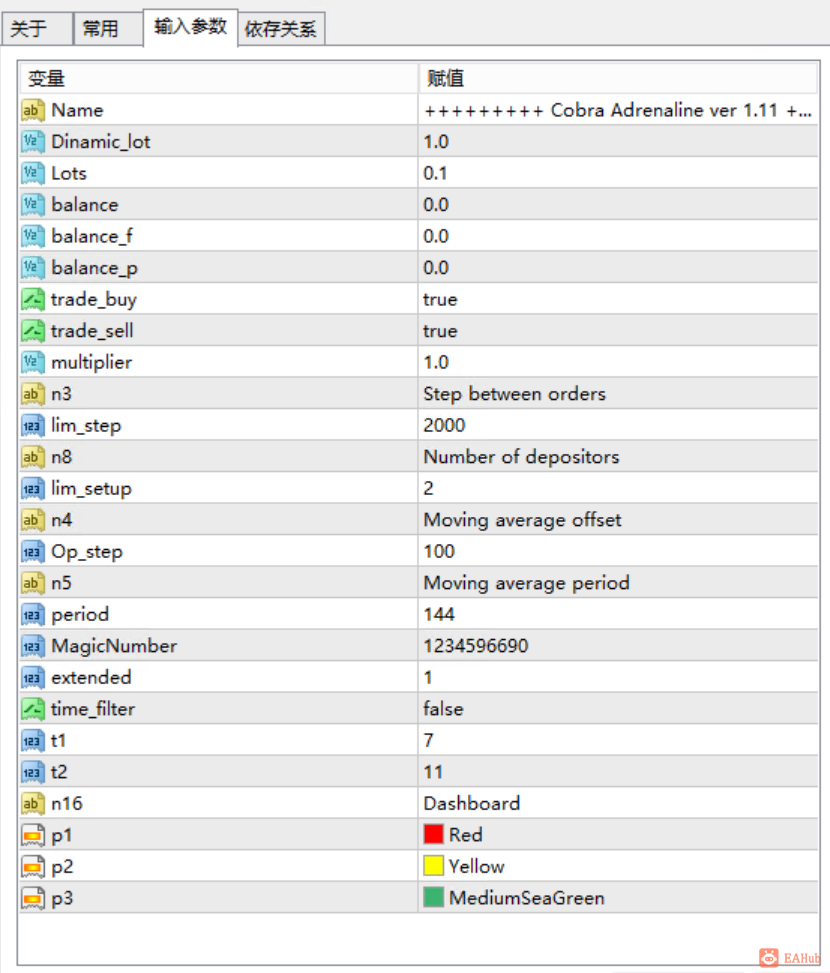Click the boolean icon beside trade_buy
The width and height of the screenshot is (830, 973).
coord(33,300)
